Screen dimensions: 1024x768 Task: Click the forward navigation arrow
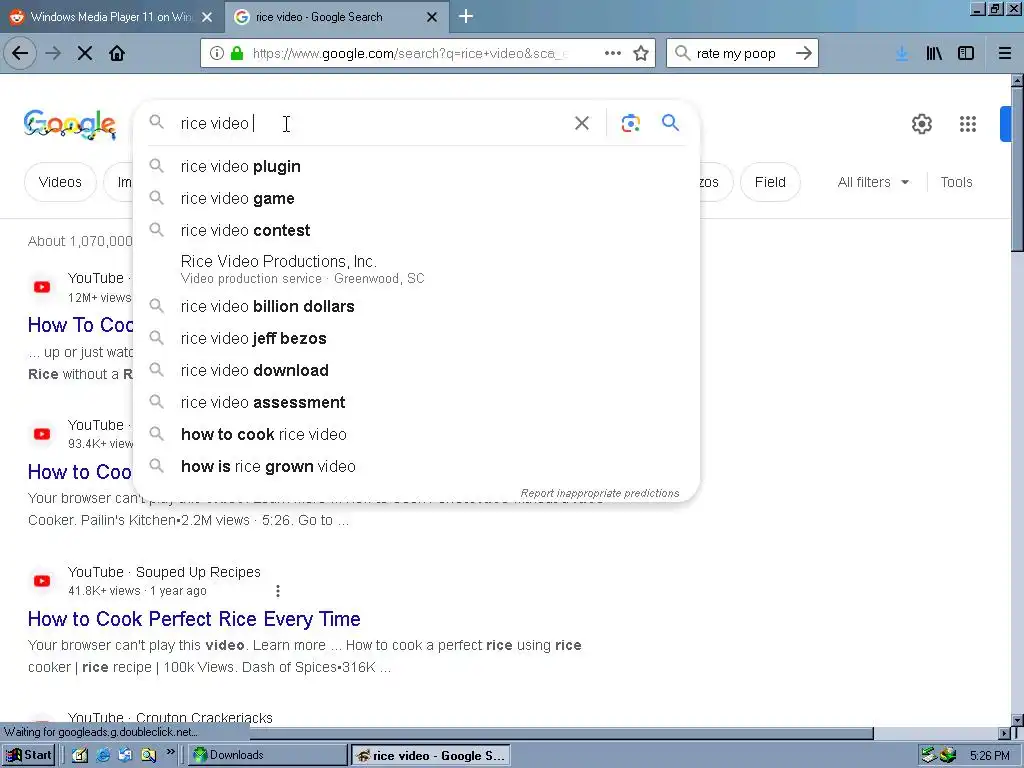coord(53,53)
